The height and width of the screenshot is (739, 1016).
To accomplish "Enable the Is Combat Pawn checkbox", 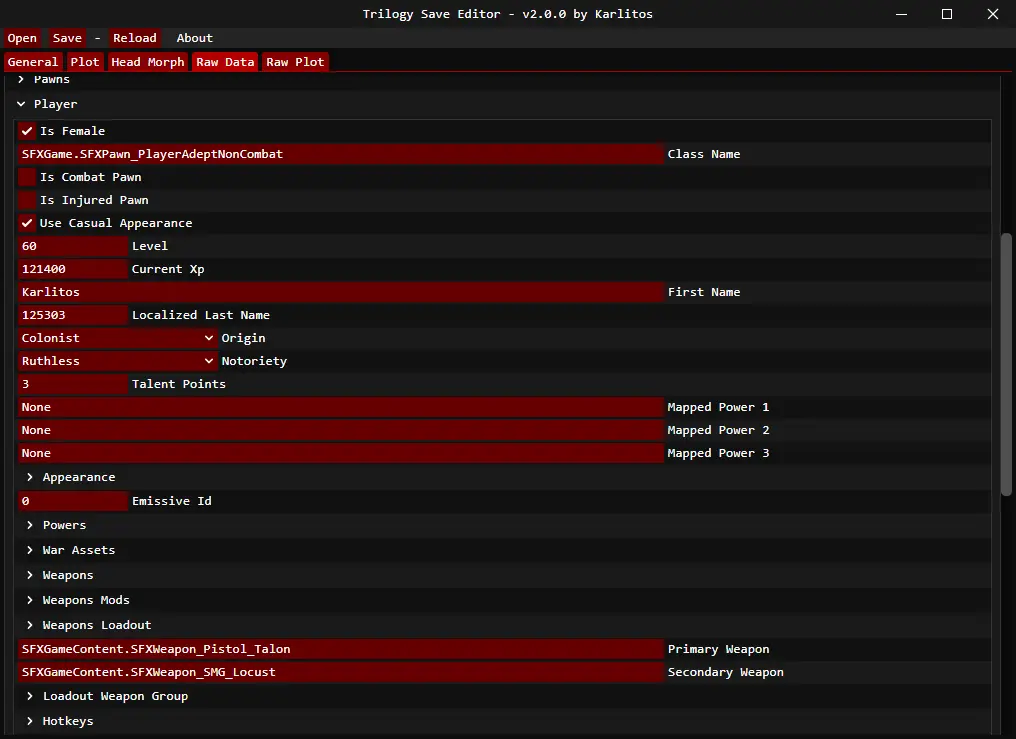I will click(x=27, y=177).
